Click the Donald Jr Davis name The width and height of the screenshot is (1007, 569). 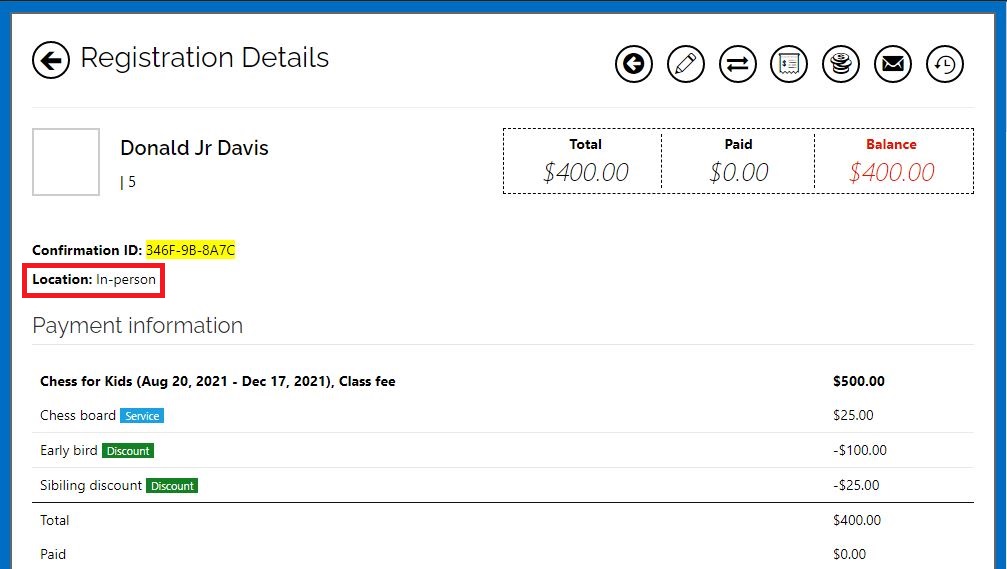point(194,148)
